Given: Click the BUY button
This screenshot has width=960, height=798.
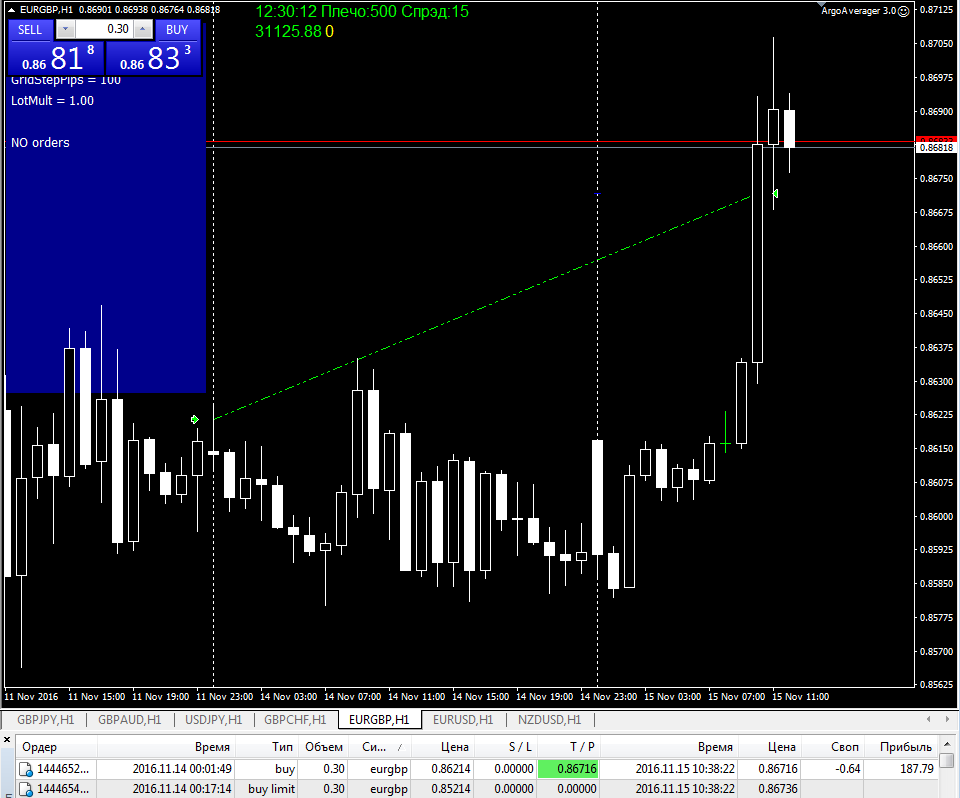Looking at the screenshot, I should [177, 29].
